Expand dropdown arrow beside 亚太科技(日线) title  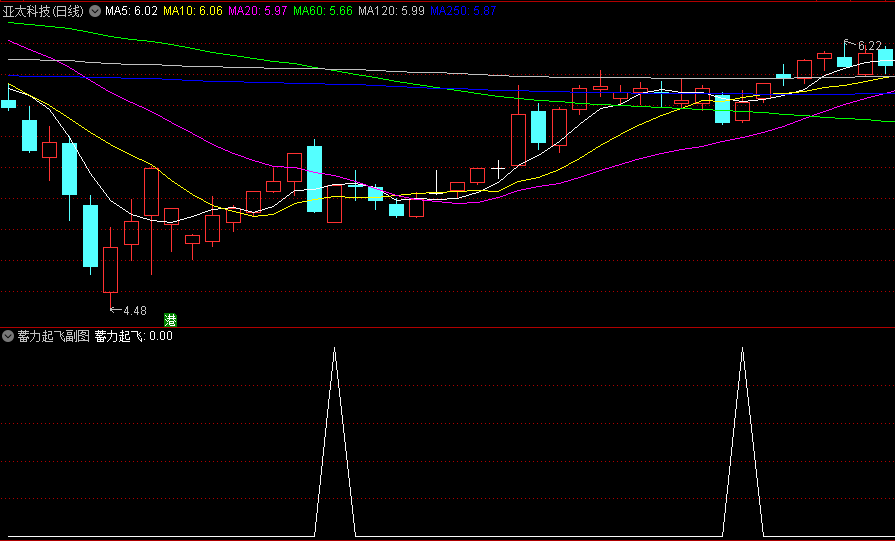tap(95, 11)
